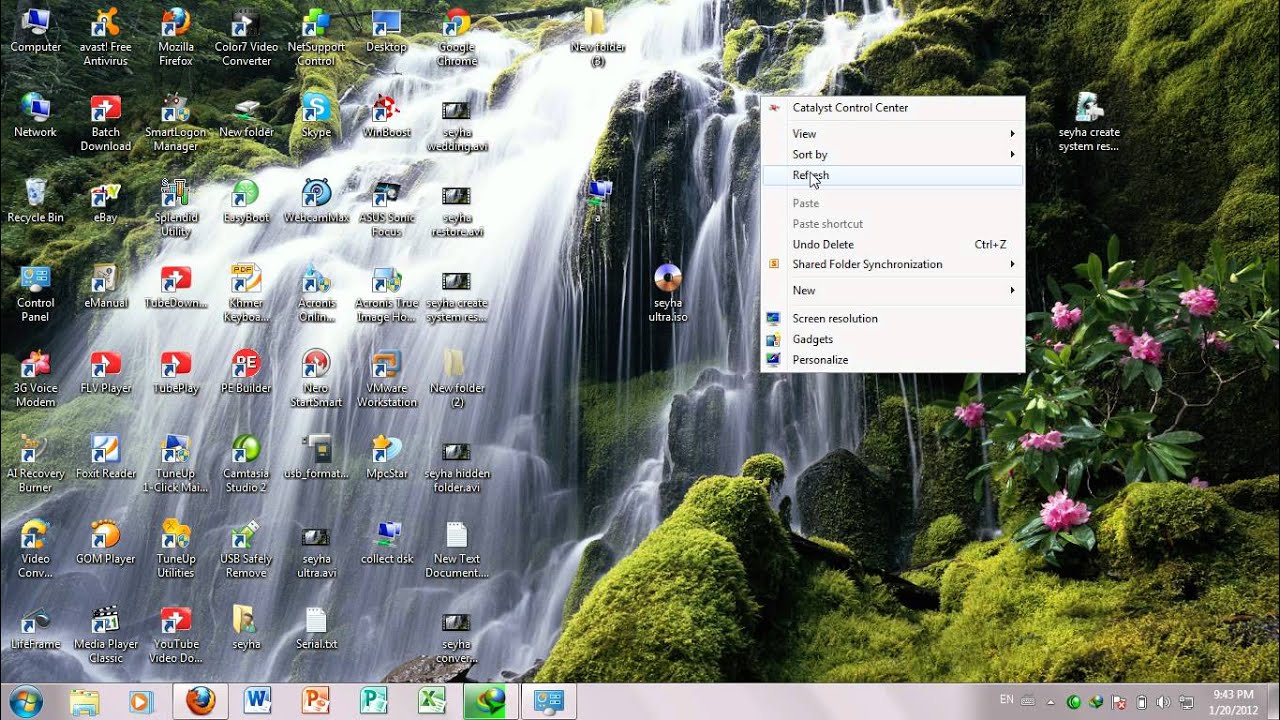1280x720 pixels.
Task: Select Media Player Classic shortcut
Action: pyautogui.click(x=105, y=634)
